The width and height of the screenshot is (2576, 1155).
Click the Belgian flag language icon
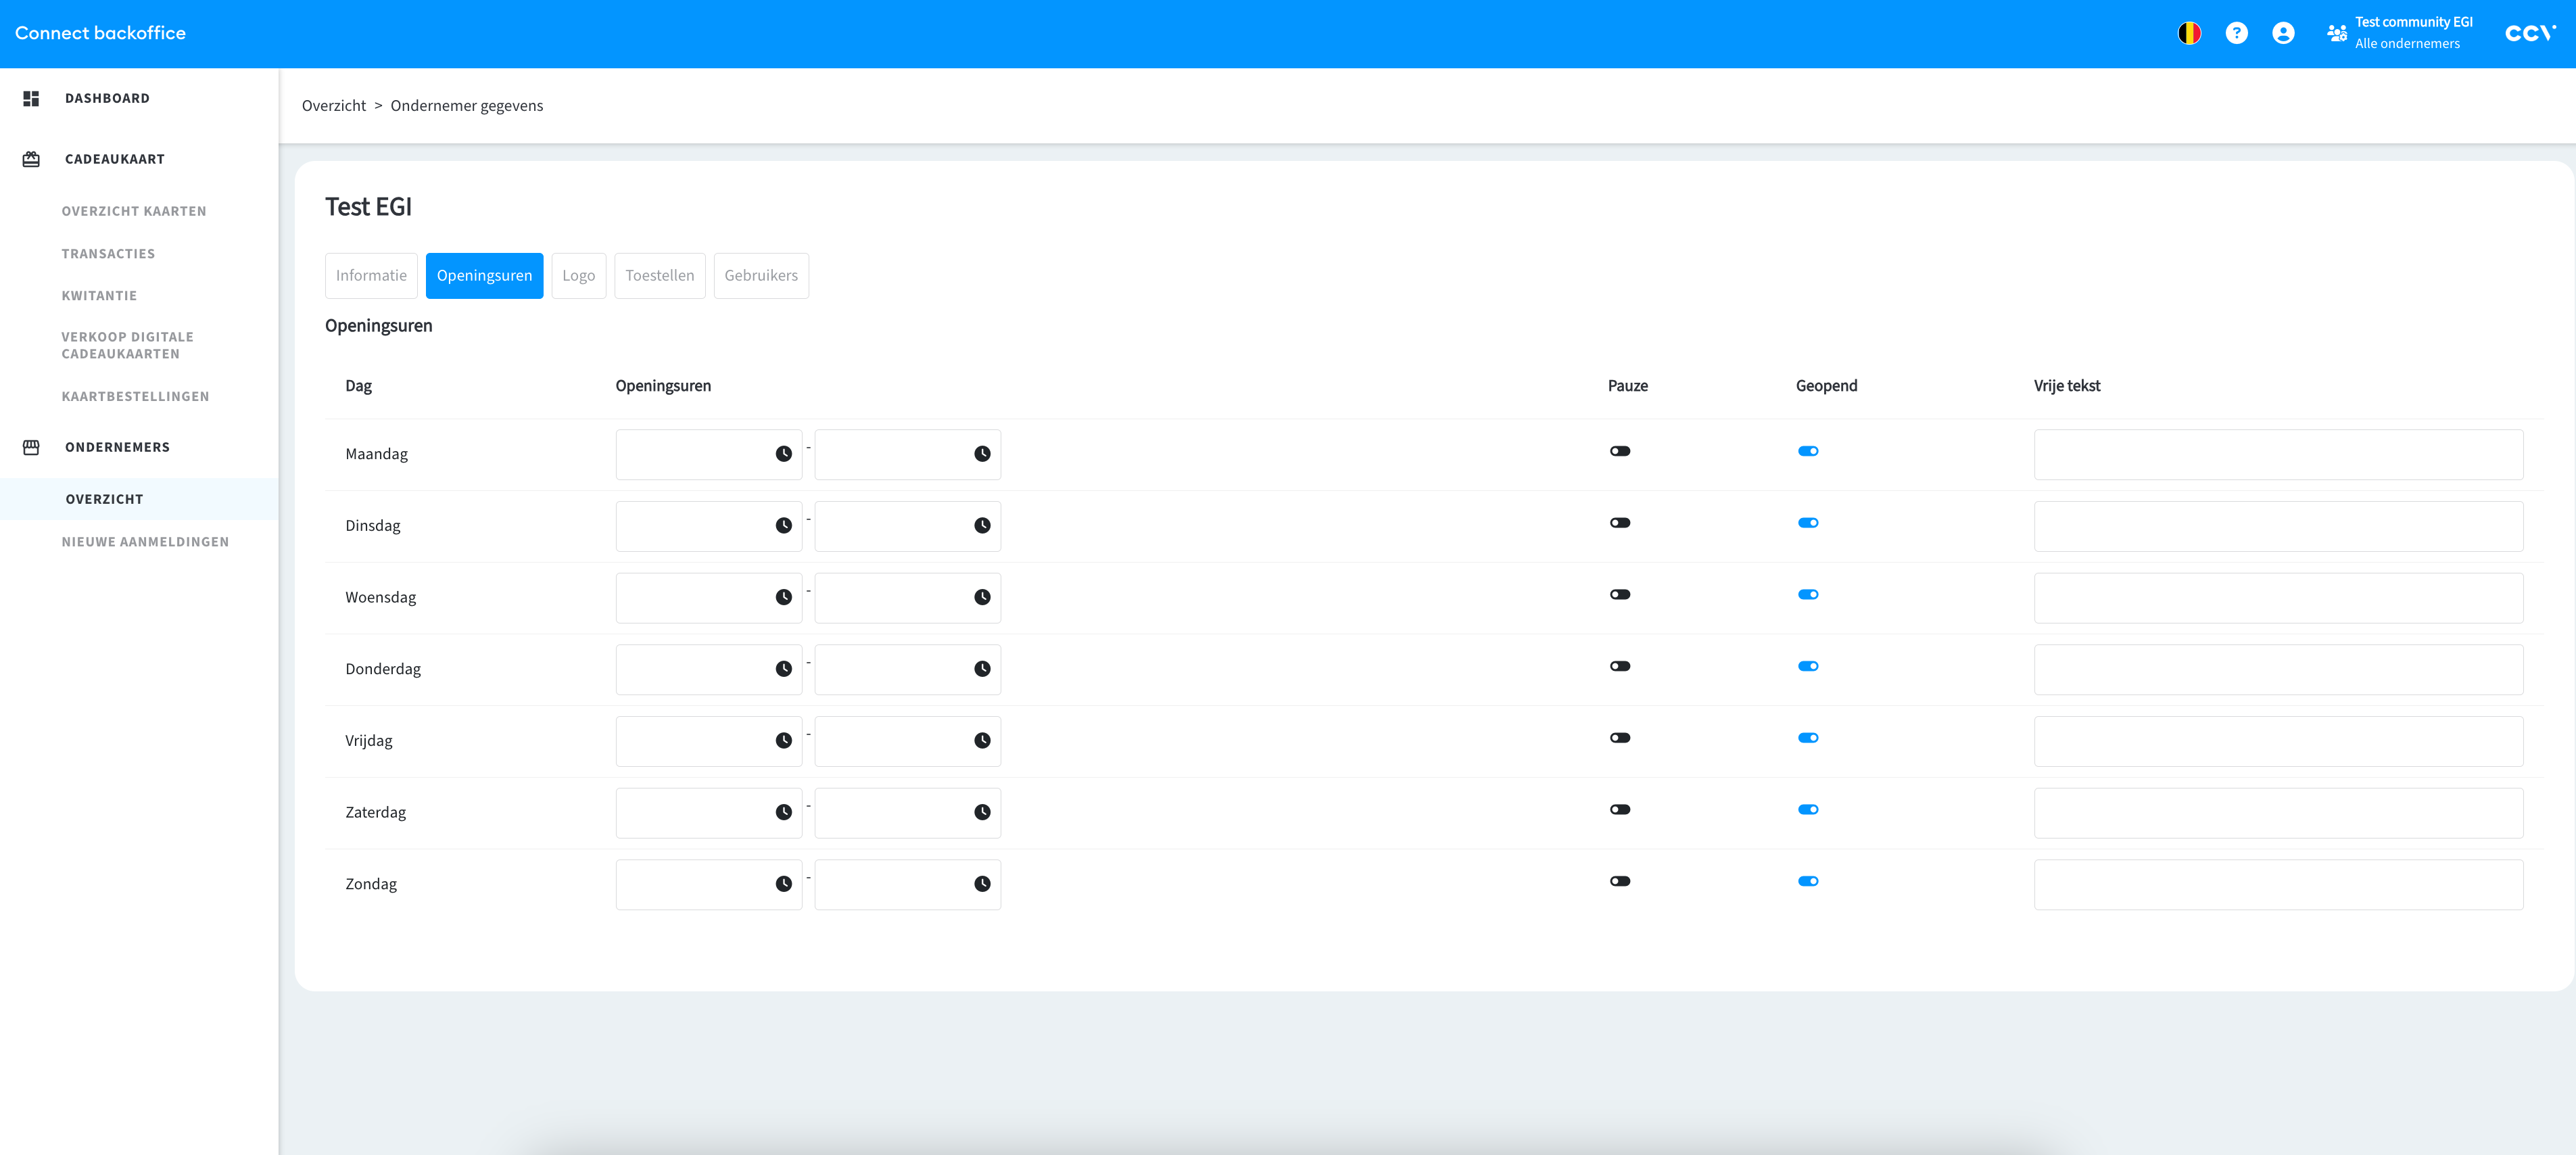2189,33
